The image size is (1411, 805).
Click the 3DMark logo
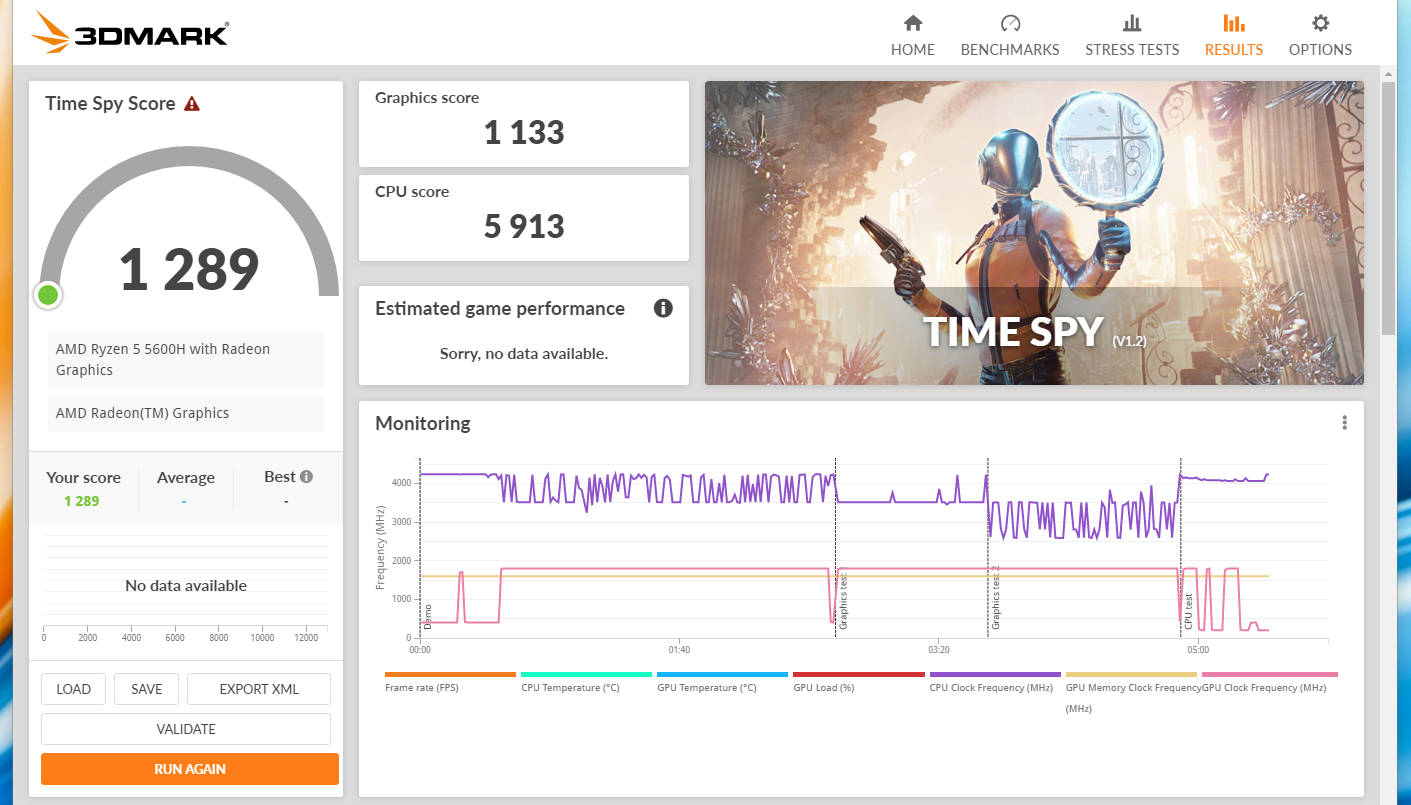tap(130, 33)
